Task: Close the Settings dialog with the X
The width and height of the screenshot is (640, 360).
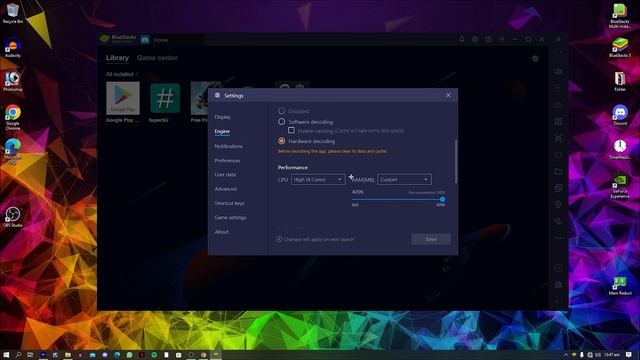Action: 448,96
